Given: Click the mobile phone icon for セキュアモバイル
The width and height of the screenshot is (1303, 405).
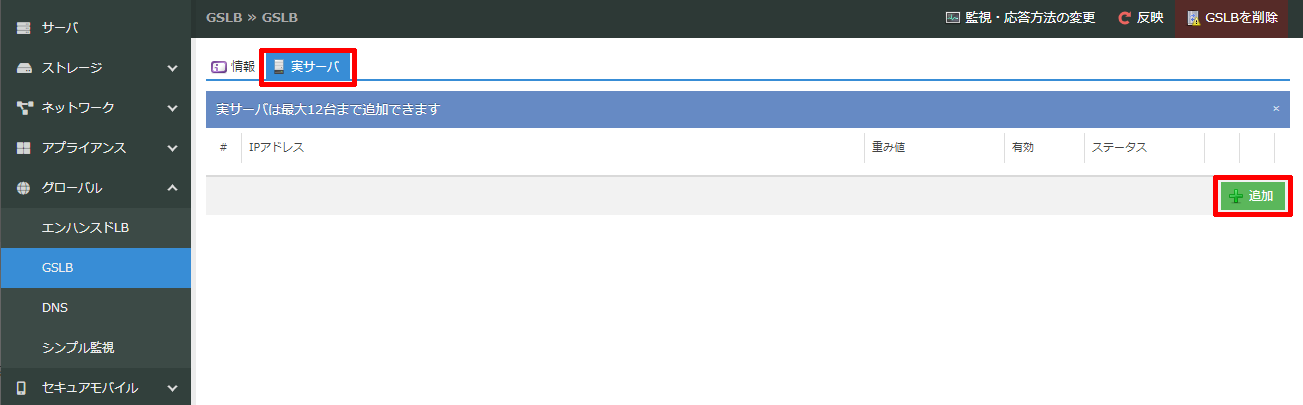Looking at the screenshot, I should click(22, 388).
